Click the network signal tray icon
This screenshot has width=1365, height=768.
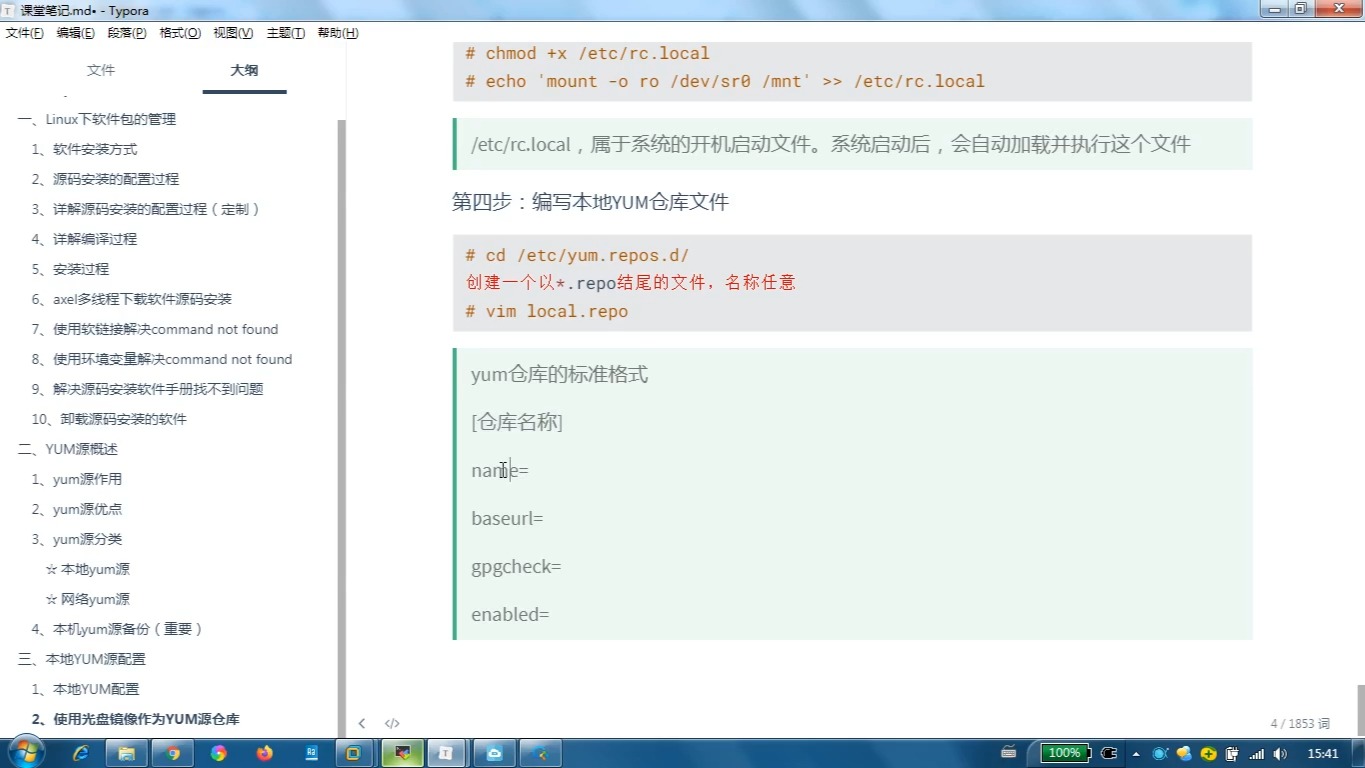1256,754
